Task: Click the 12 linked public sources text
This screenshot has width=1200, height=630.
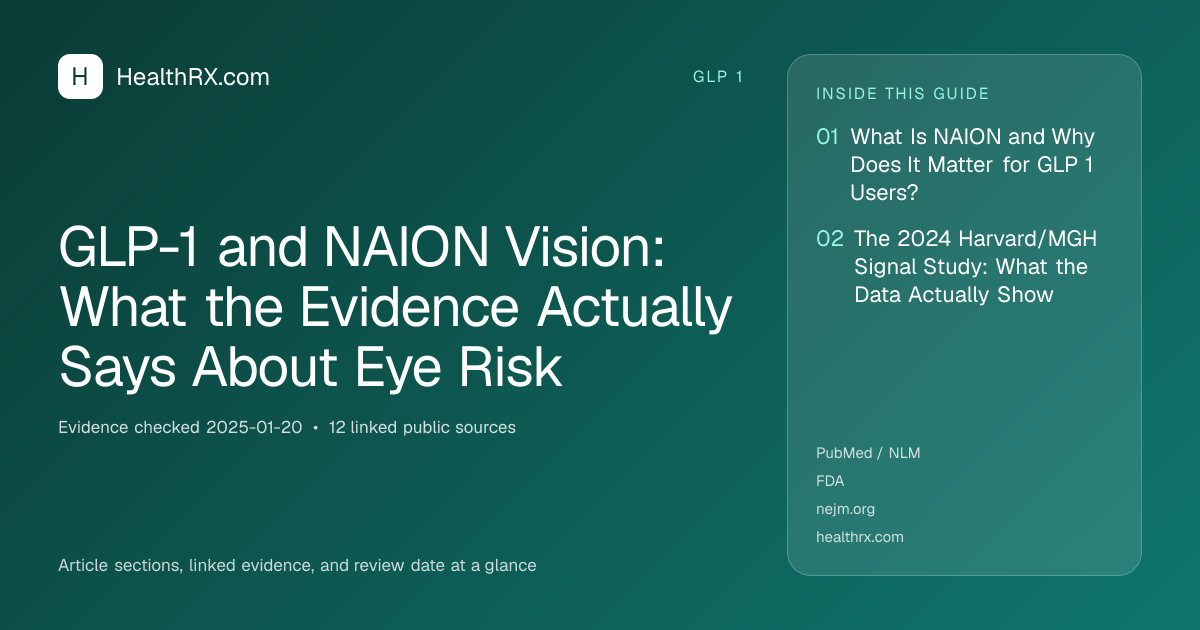Action: tap(422, 427)
